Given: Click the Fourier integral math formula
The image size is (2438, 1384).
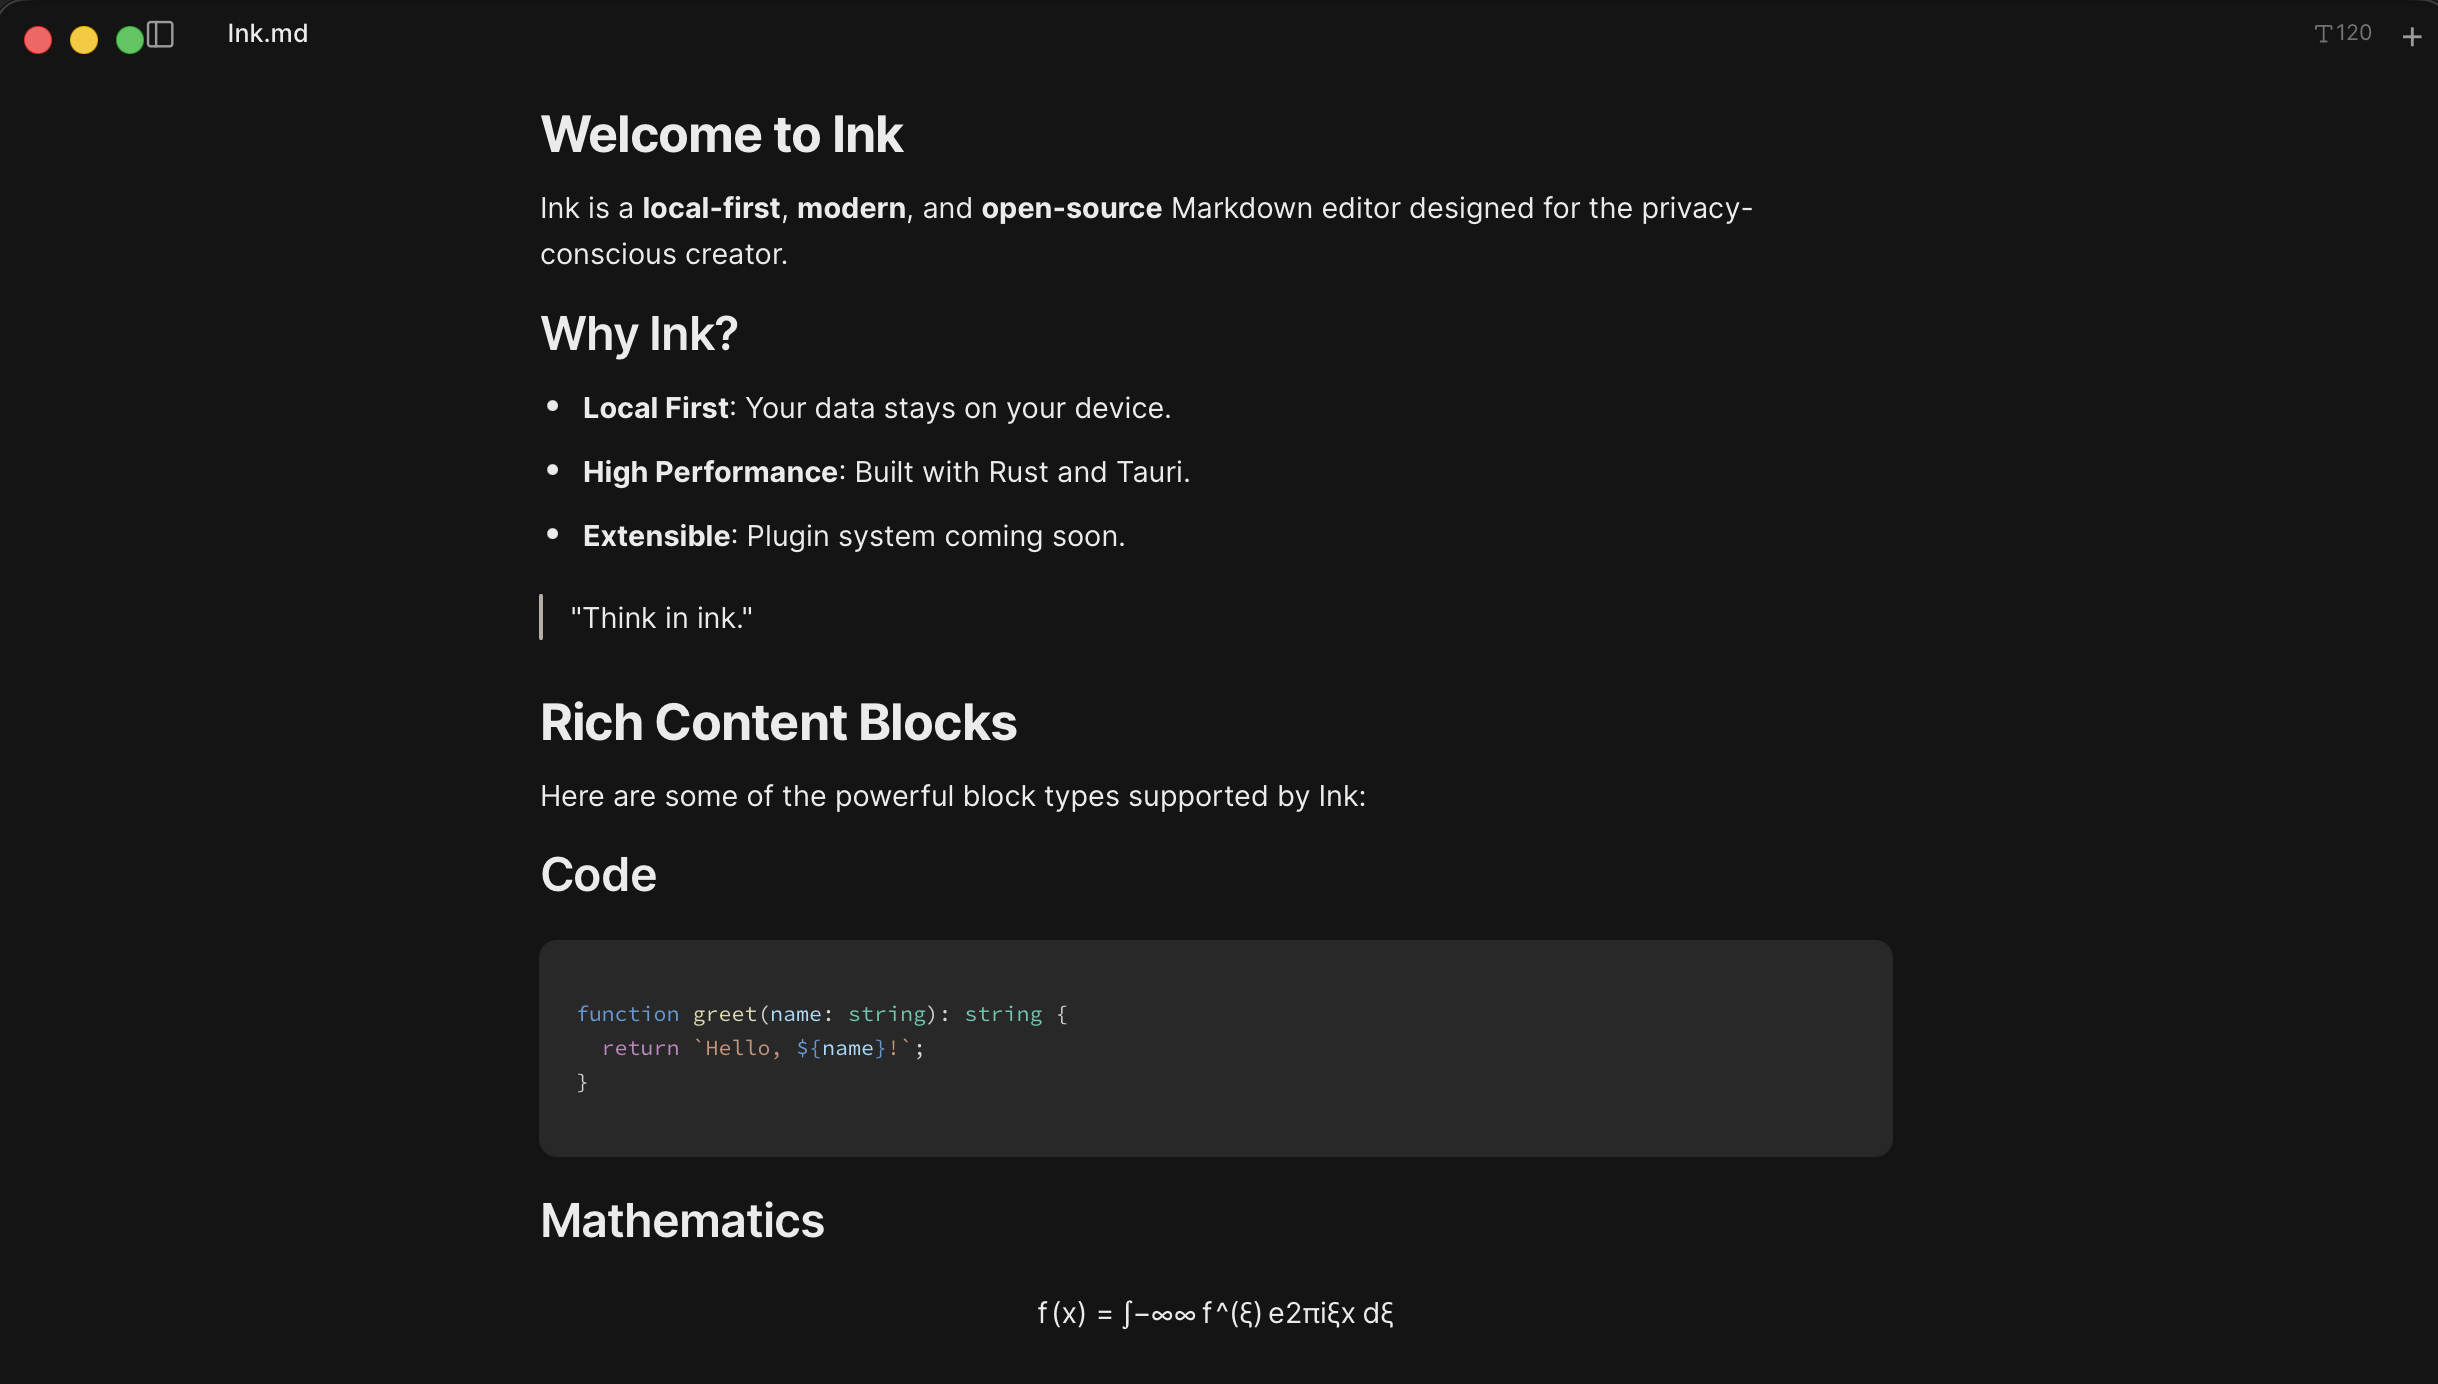Looking at the screenshot, I should 1215,1313.
